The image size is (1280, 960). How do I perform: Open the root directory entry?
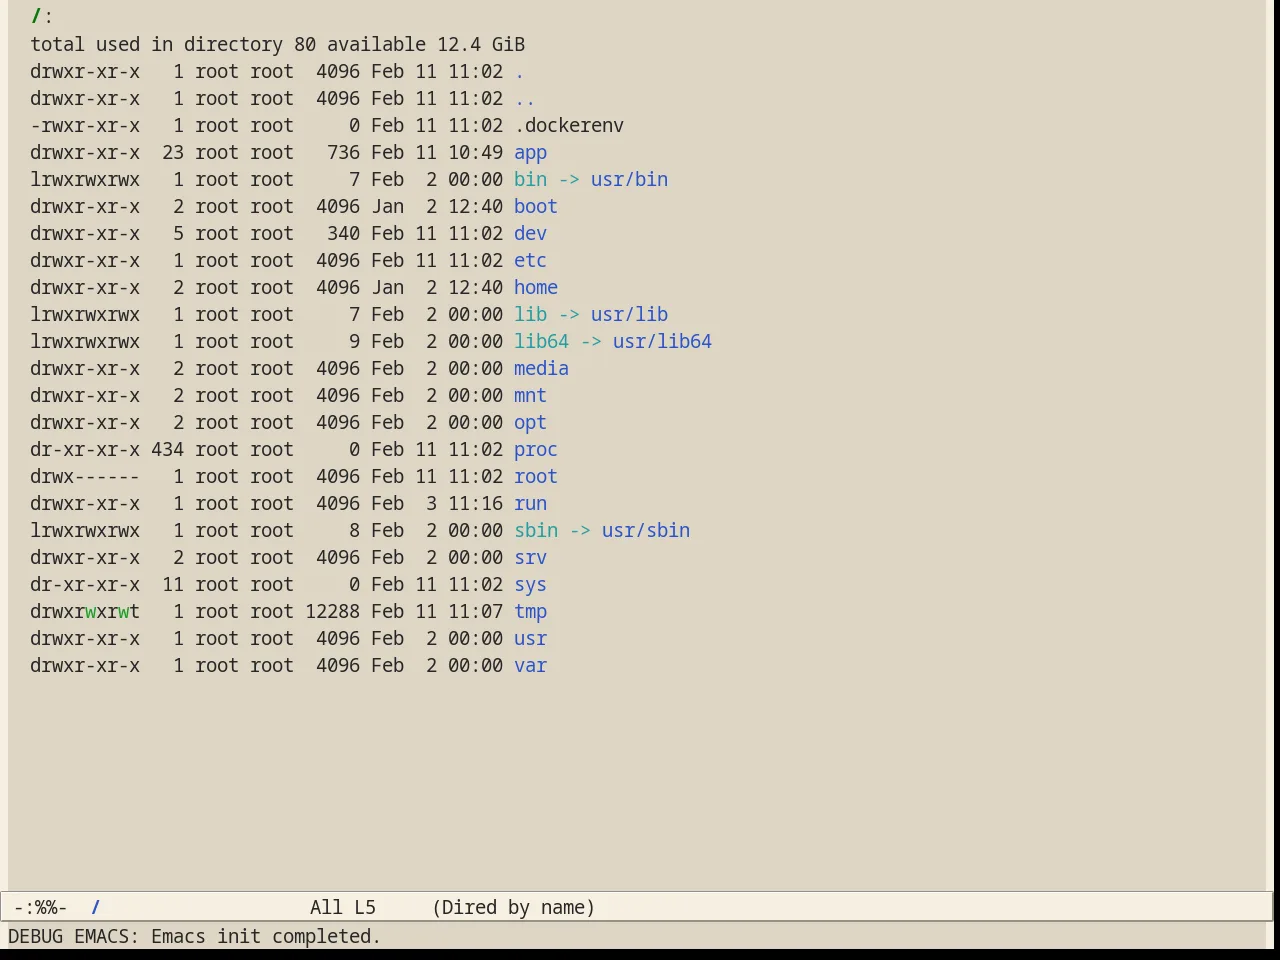click(535, 477)
